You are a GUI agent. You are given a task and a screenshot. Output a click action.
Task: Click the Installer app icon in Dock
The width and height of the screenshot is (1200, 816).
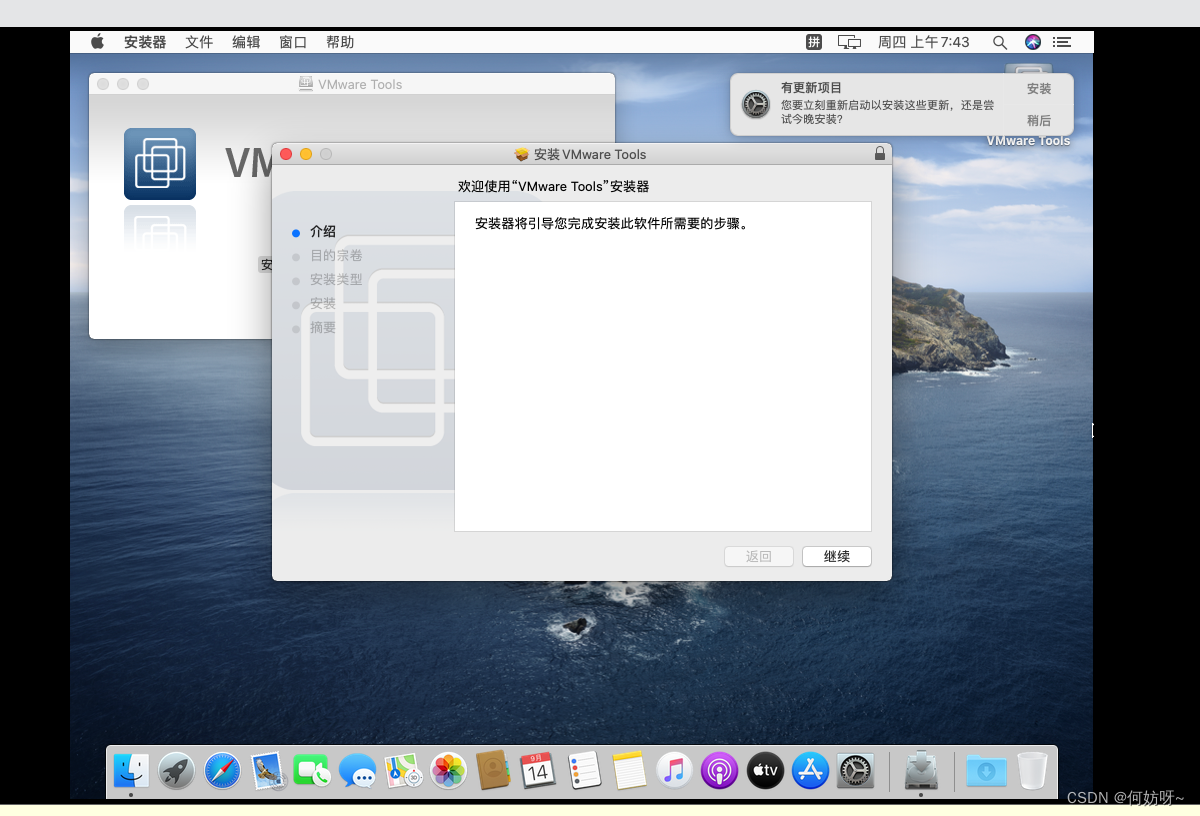(921, 770)
